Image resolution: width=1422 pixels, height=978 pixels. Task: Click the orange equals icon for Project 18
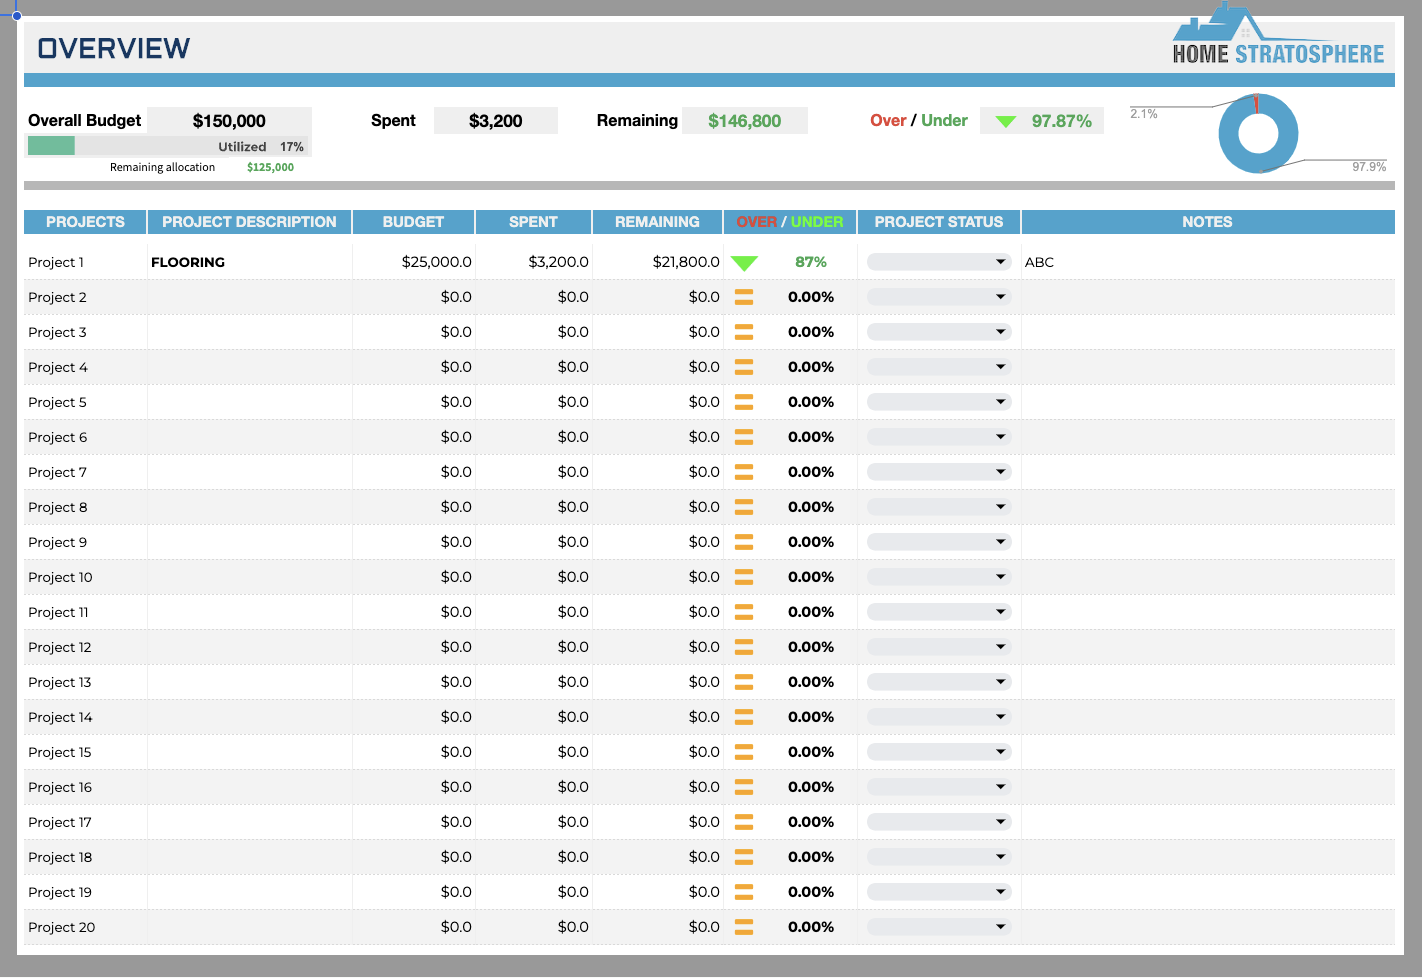point(744,857)
